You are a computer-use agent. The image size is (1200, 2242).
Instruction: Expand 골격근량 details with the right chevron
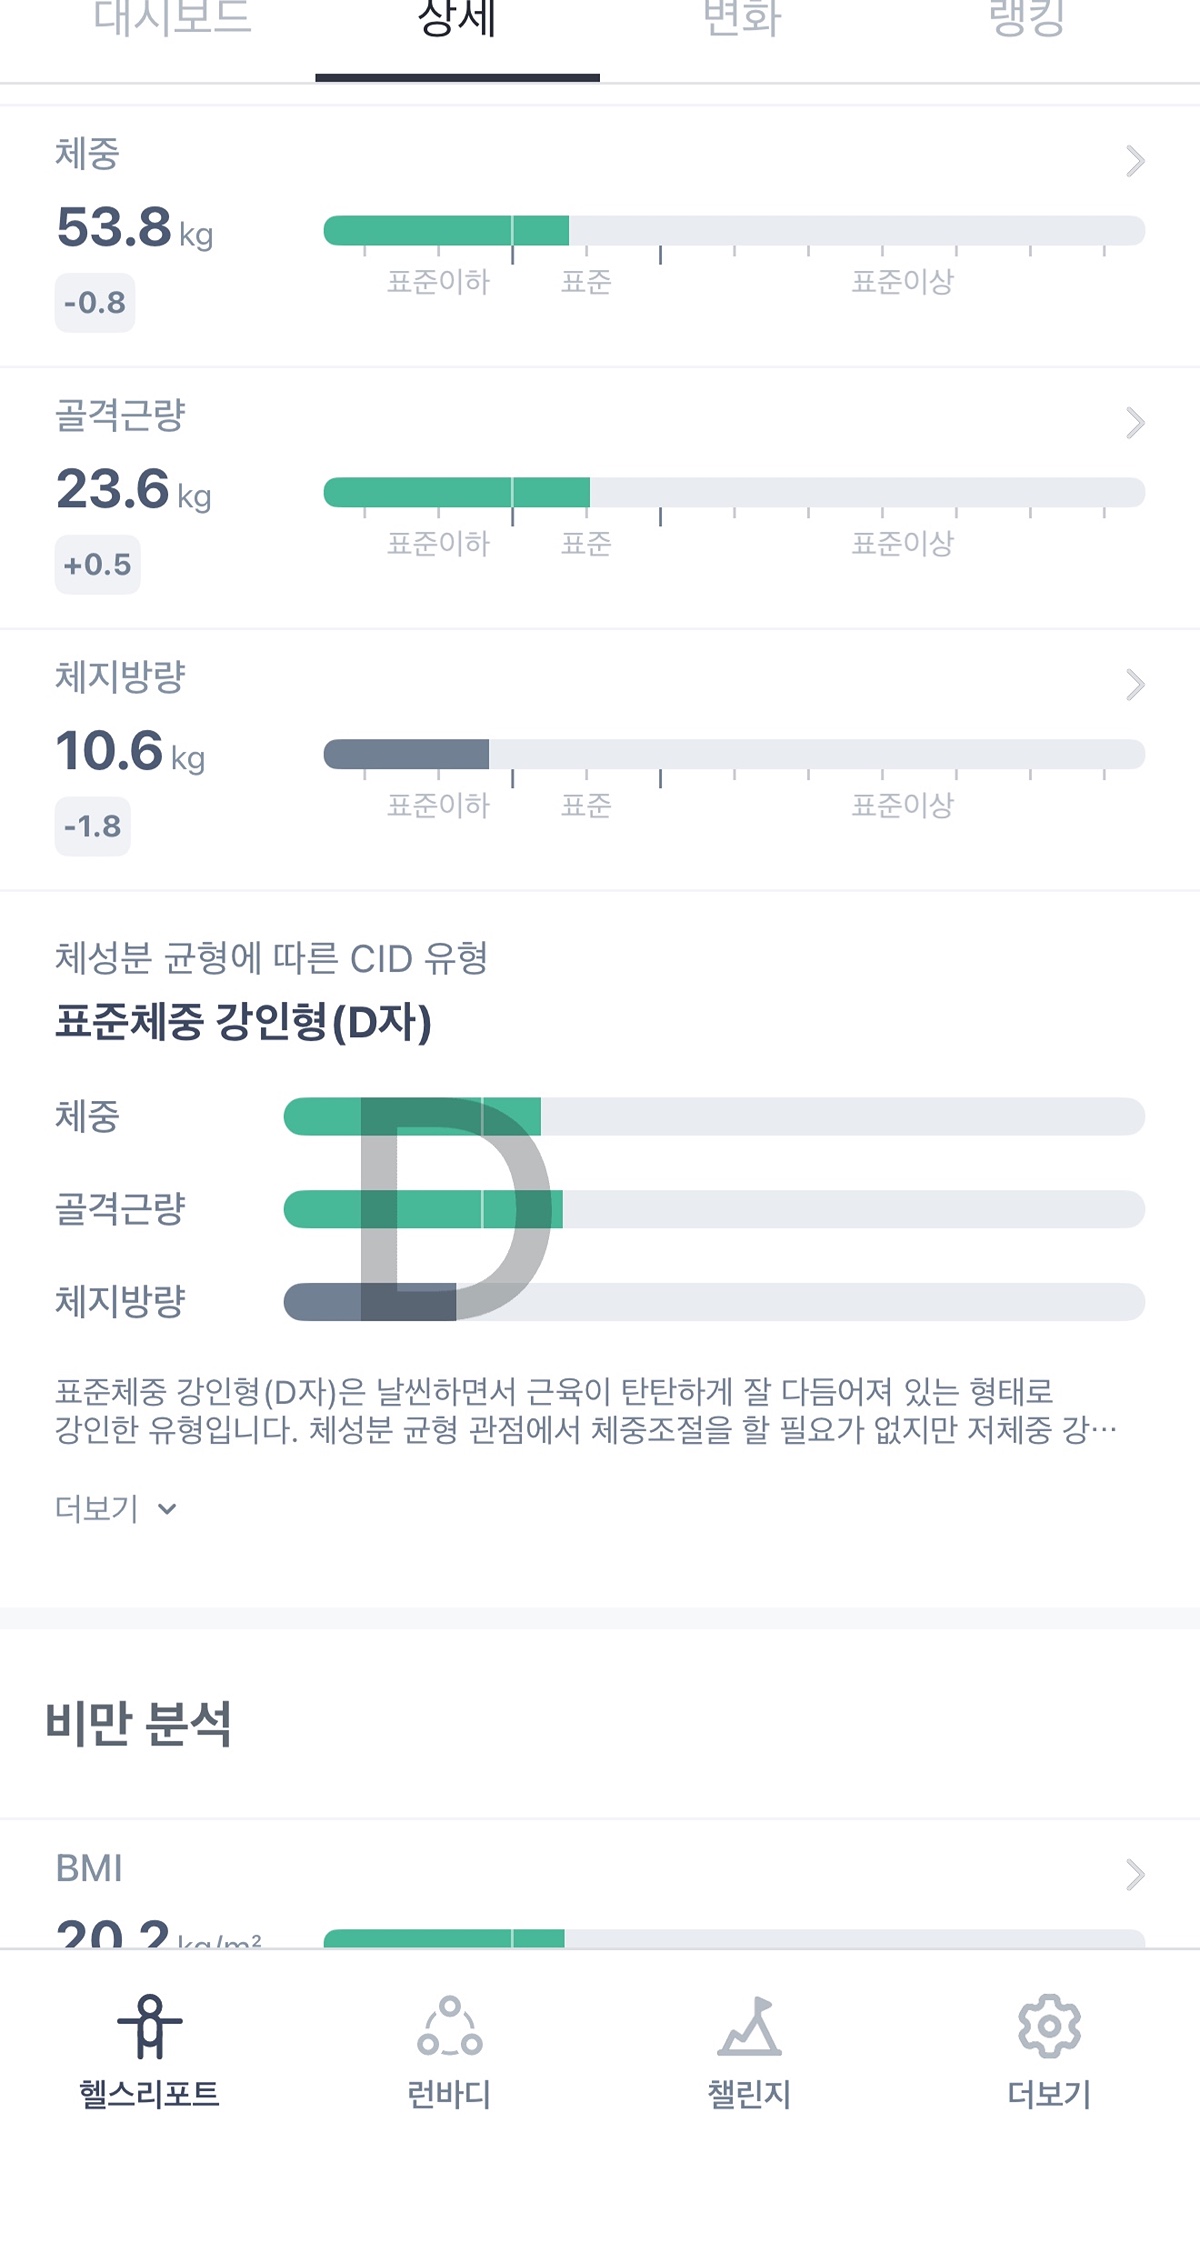click(x=1134, y=423)
